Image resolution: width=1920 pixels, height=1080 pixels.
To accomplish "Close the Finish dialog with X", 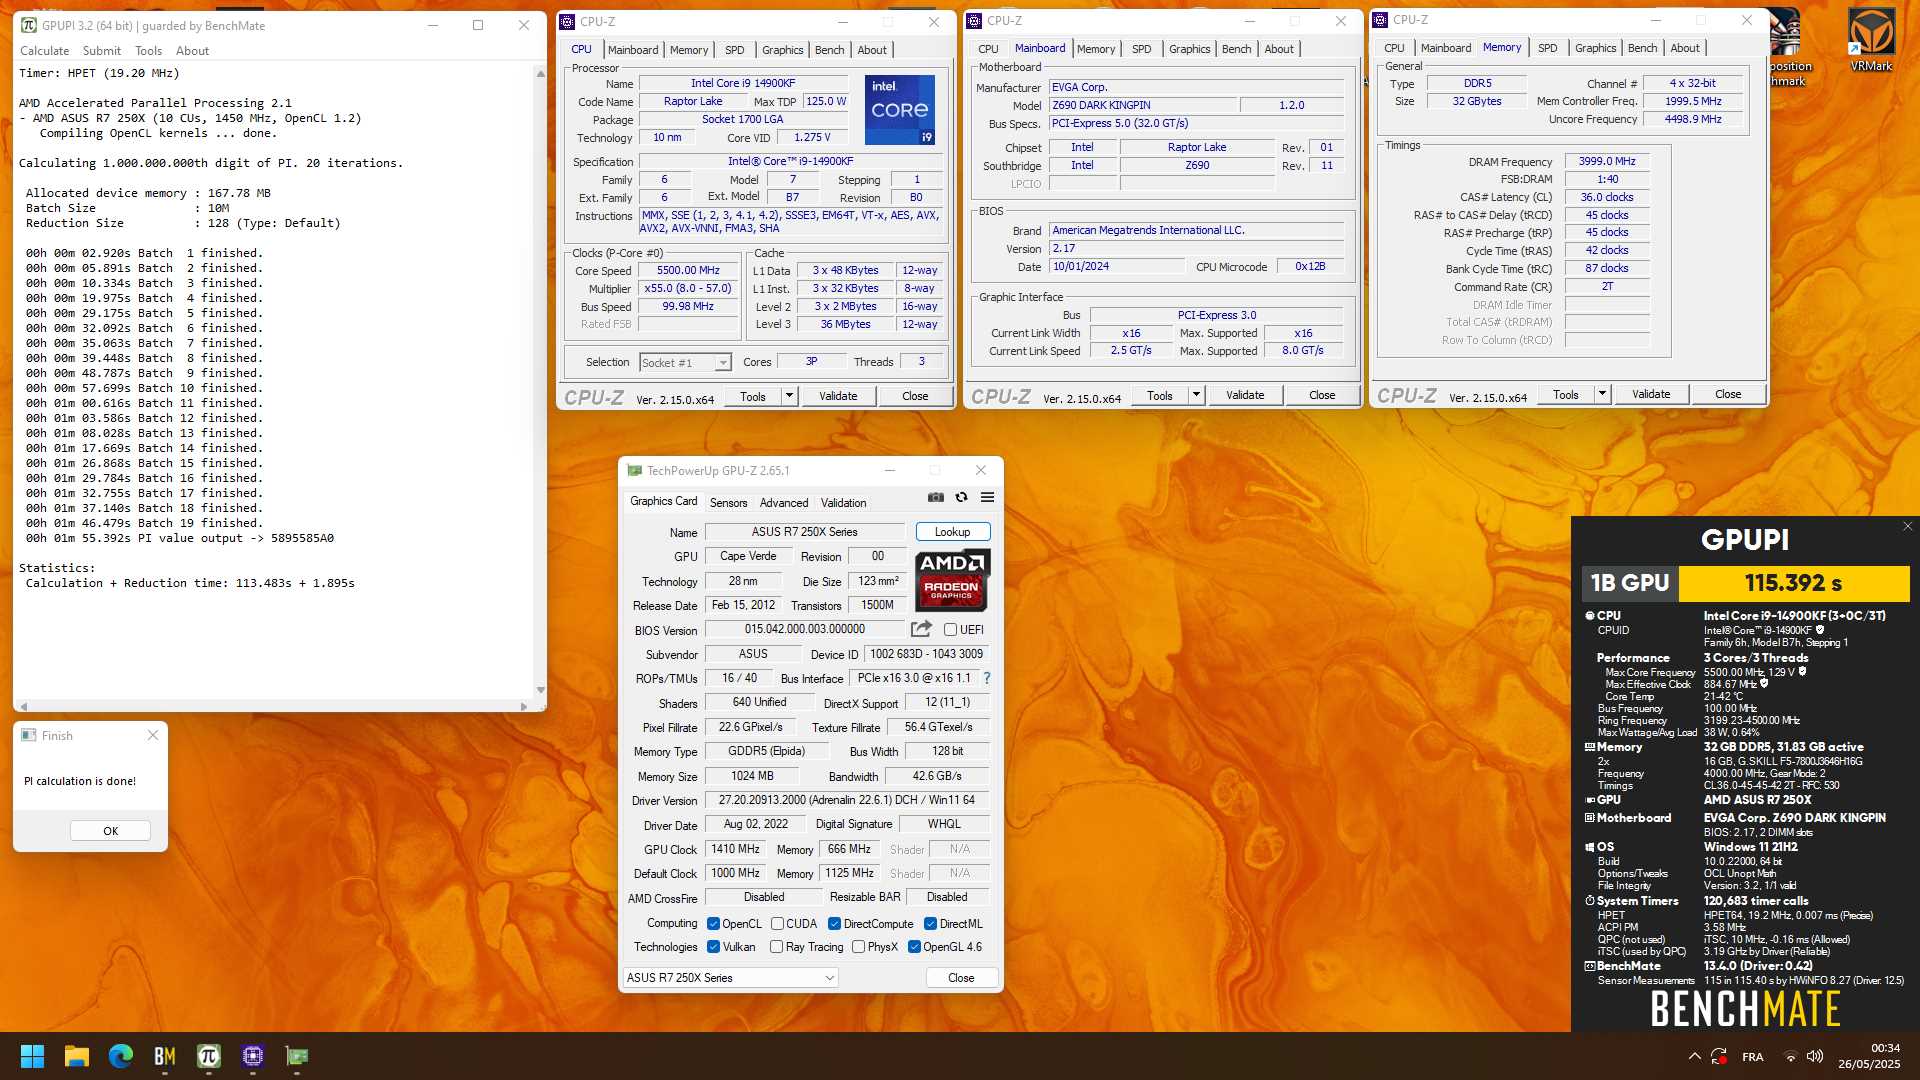I will (x=153, y=735).
